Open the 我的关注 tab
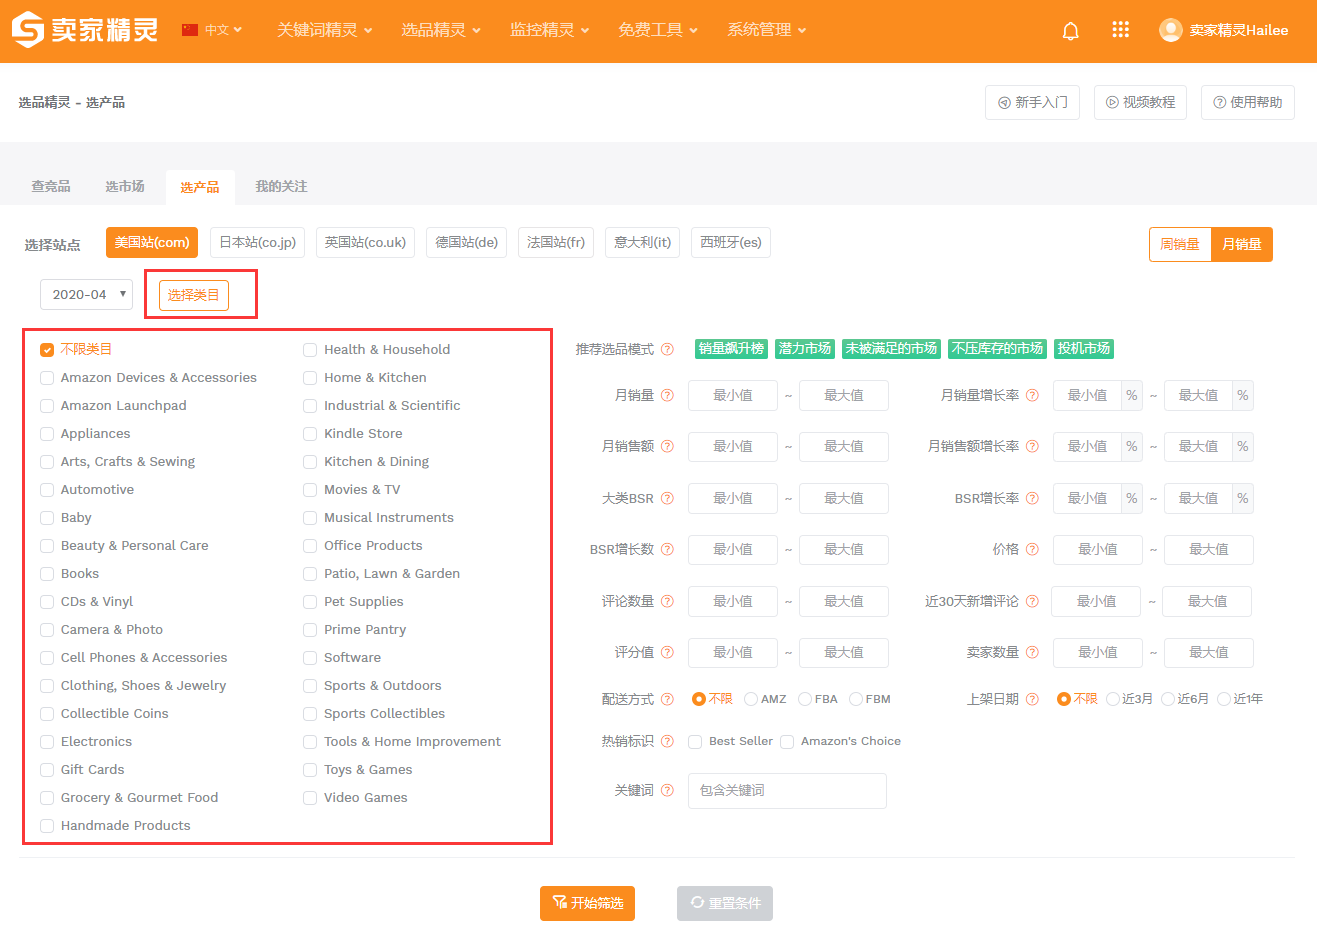 click(281, 187)
